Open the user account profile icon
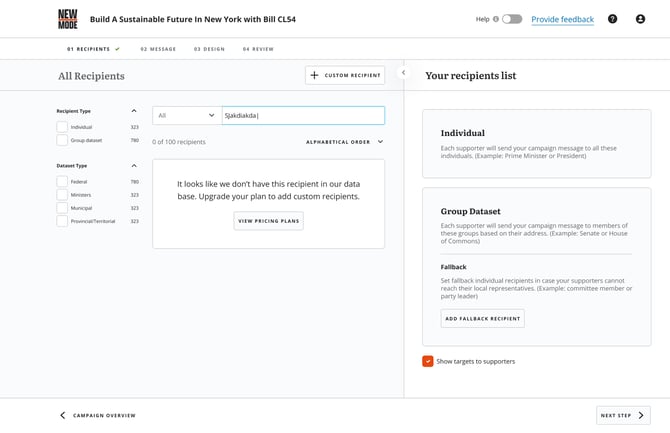The width and height of the screenshot is (670, 433). click(x=640, y=19)
